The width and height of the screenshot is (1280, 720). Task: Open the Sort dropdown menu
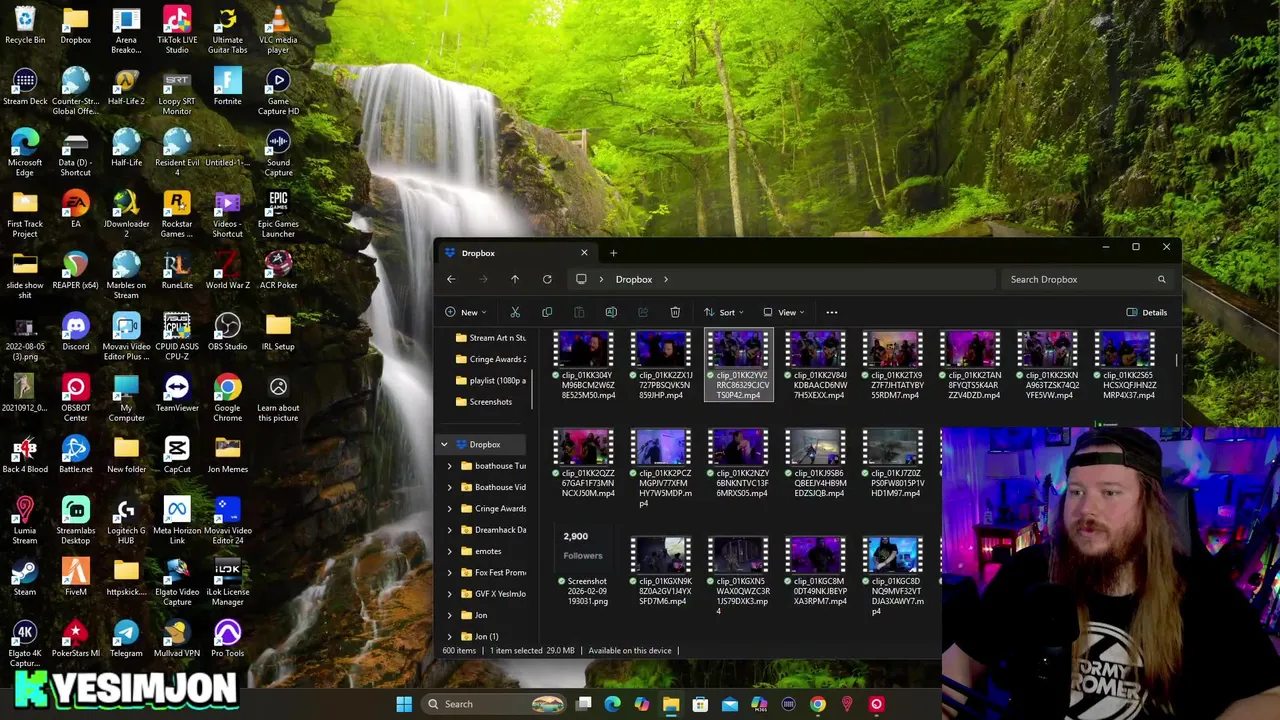(723, 312)
